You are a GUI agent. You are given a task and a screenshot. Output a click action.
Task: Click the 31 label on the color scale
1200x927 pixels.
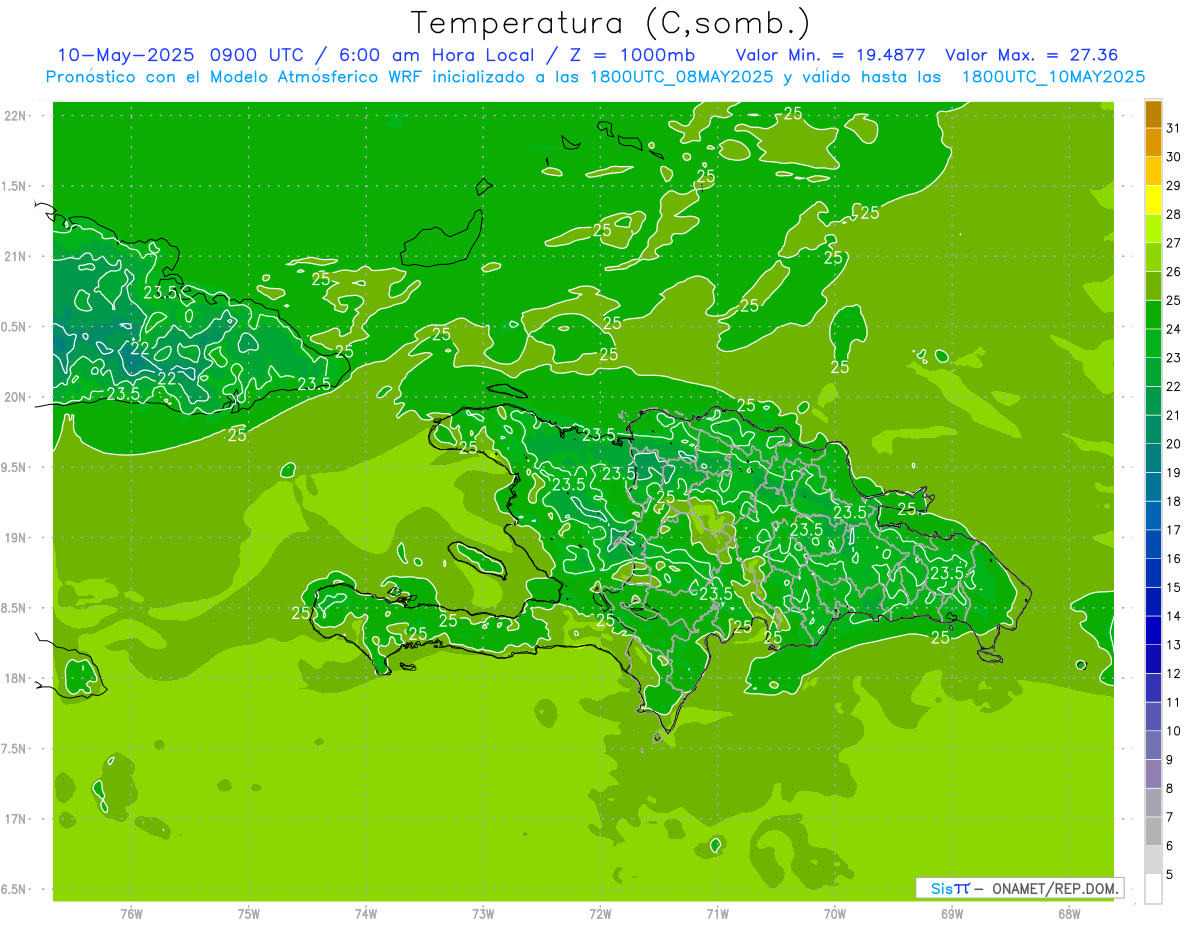pos(1174,128)
